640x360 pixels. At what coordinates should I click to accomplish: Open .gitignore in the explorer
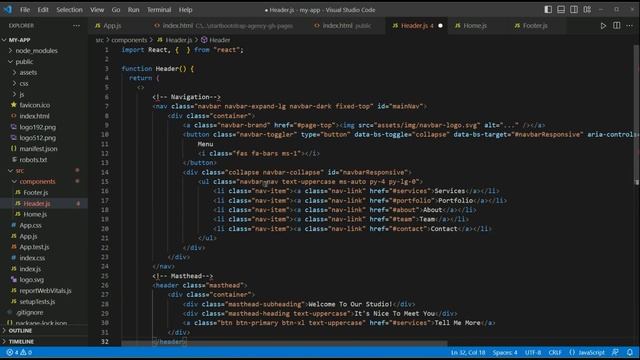(44, 313)
